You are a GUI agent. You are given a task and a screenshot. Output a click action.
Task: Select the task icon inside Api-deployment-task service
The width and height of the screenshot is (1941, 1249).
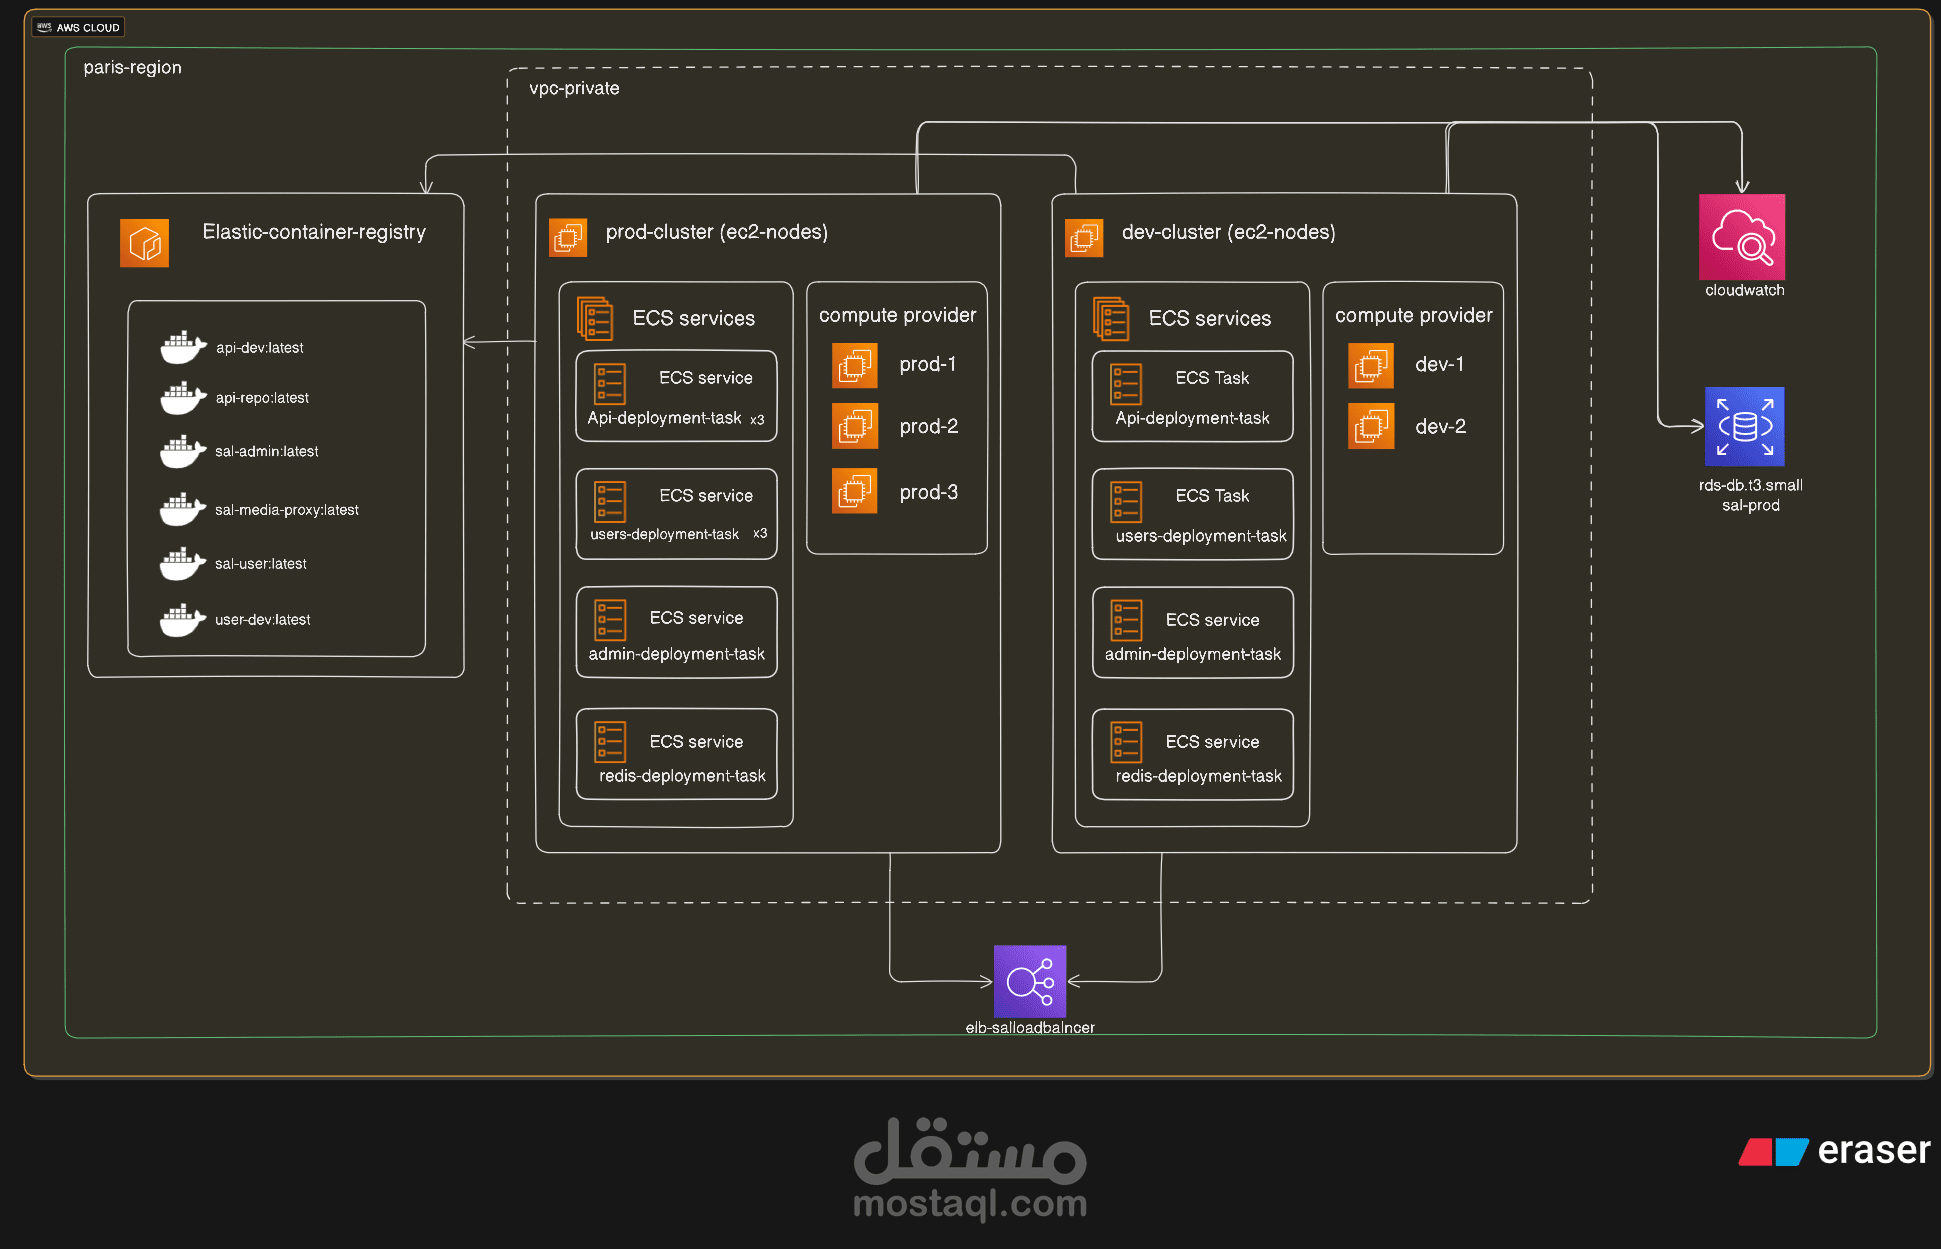coord(610,384)
